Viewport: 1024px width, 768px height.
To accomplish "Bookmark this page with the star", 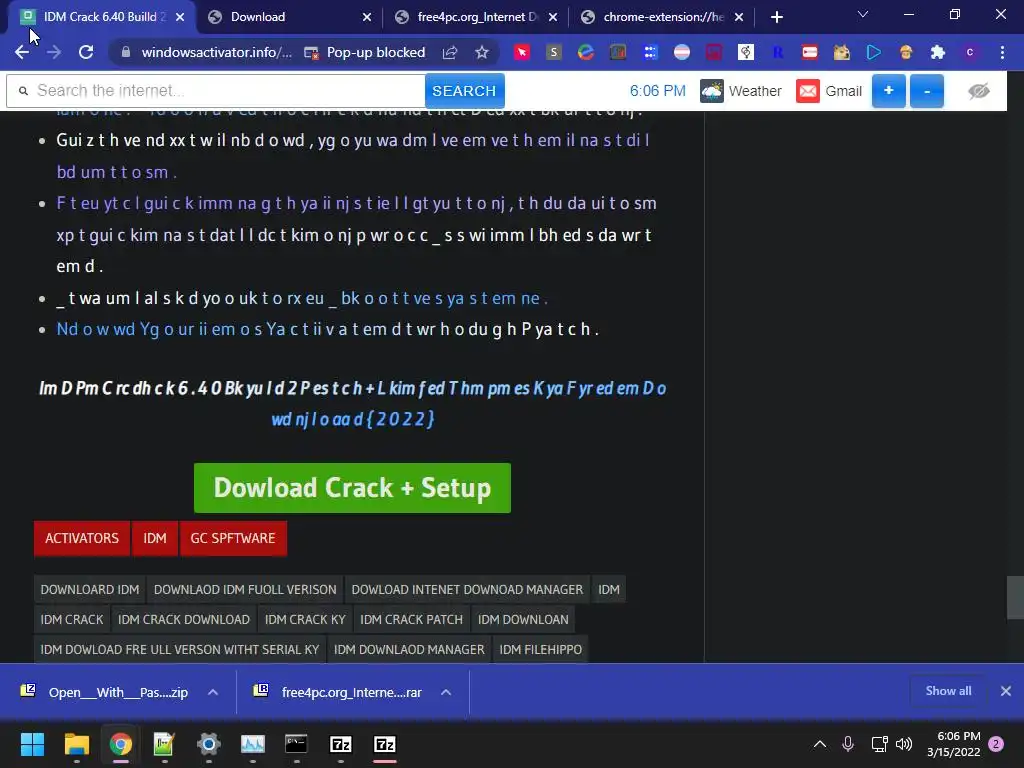I will pyautogui.click(x=482, y=52).
